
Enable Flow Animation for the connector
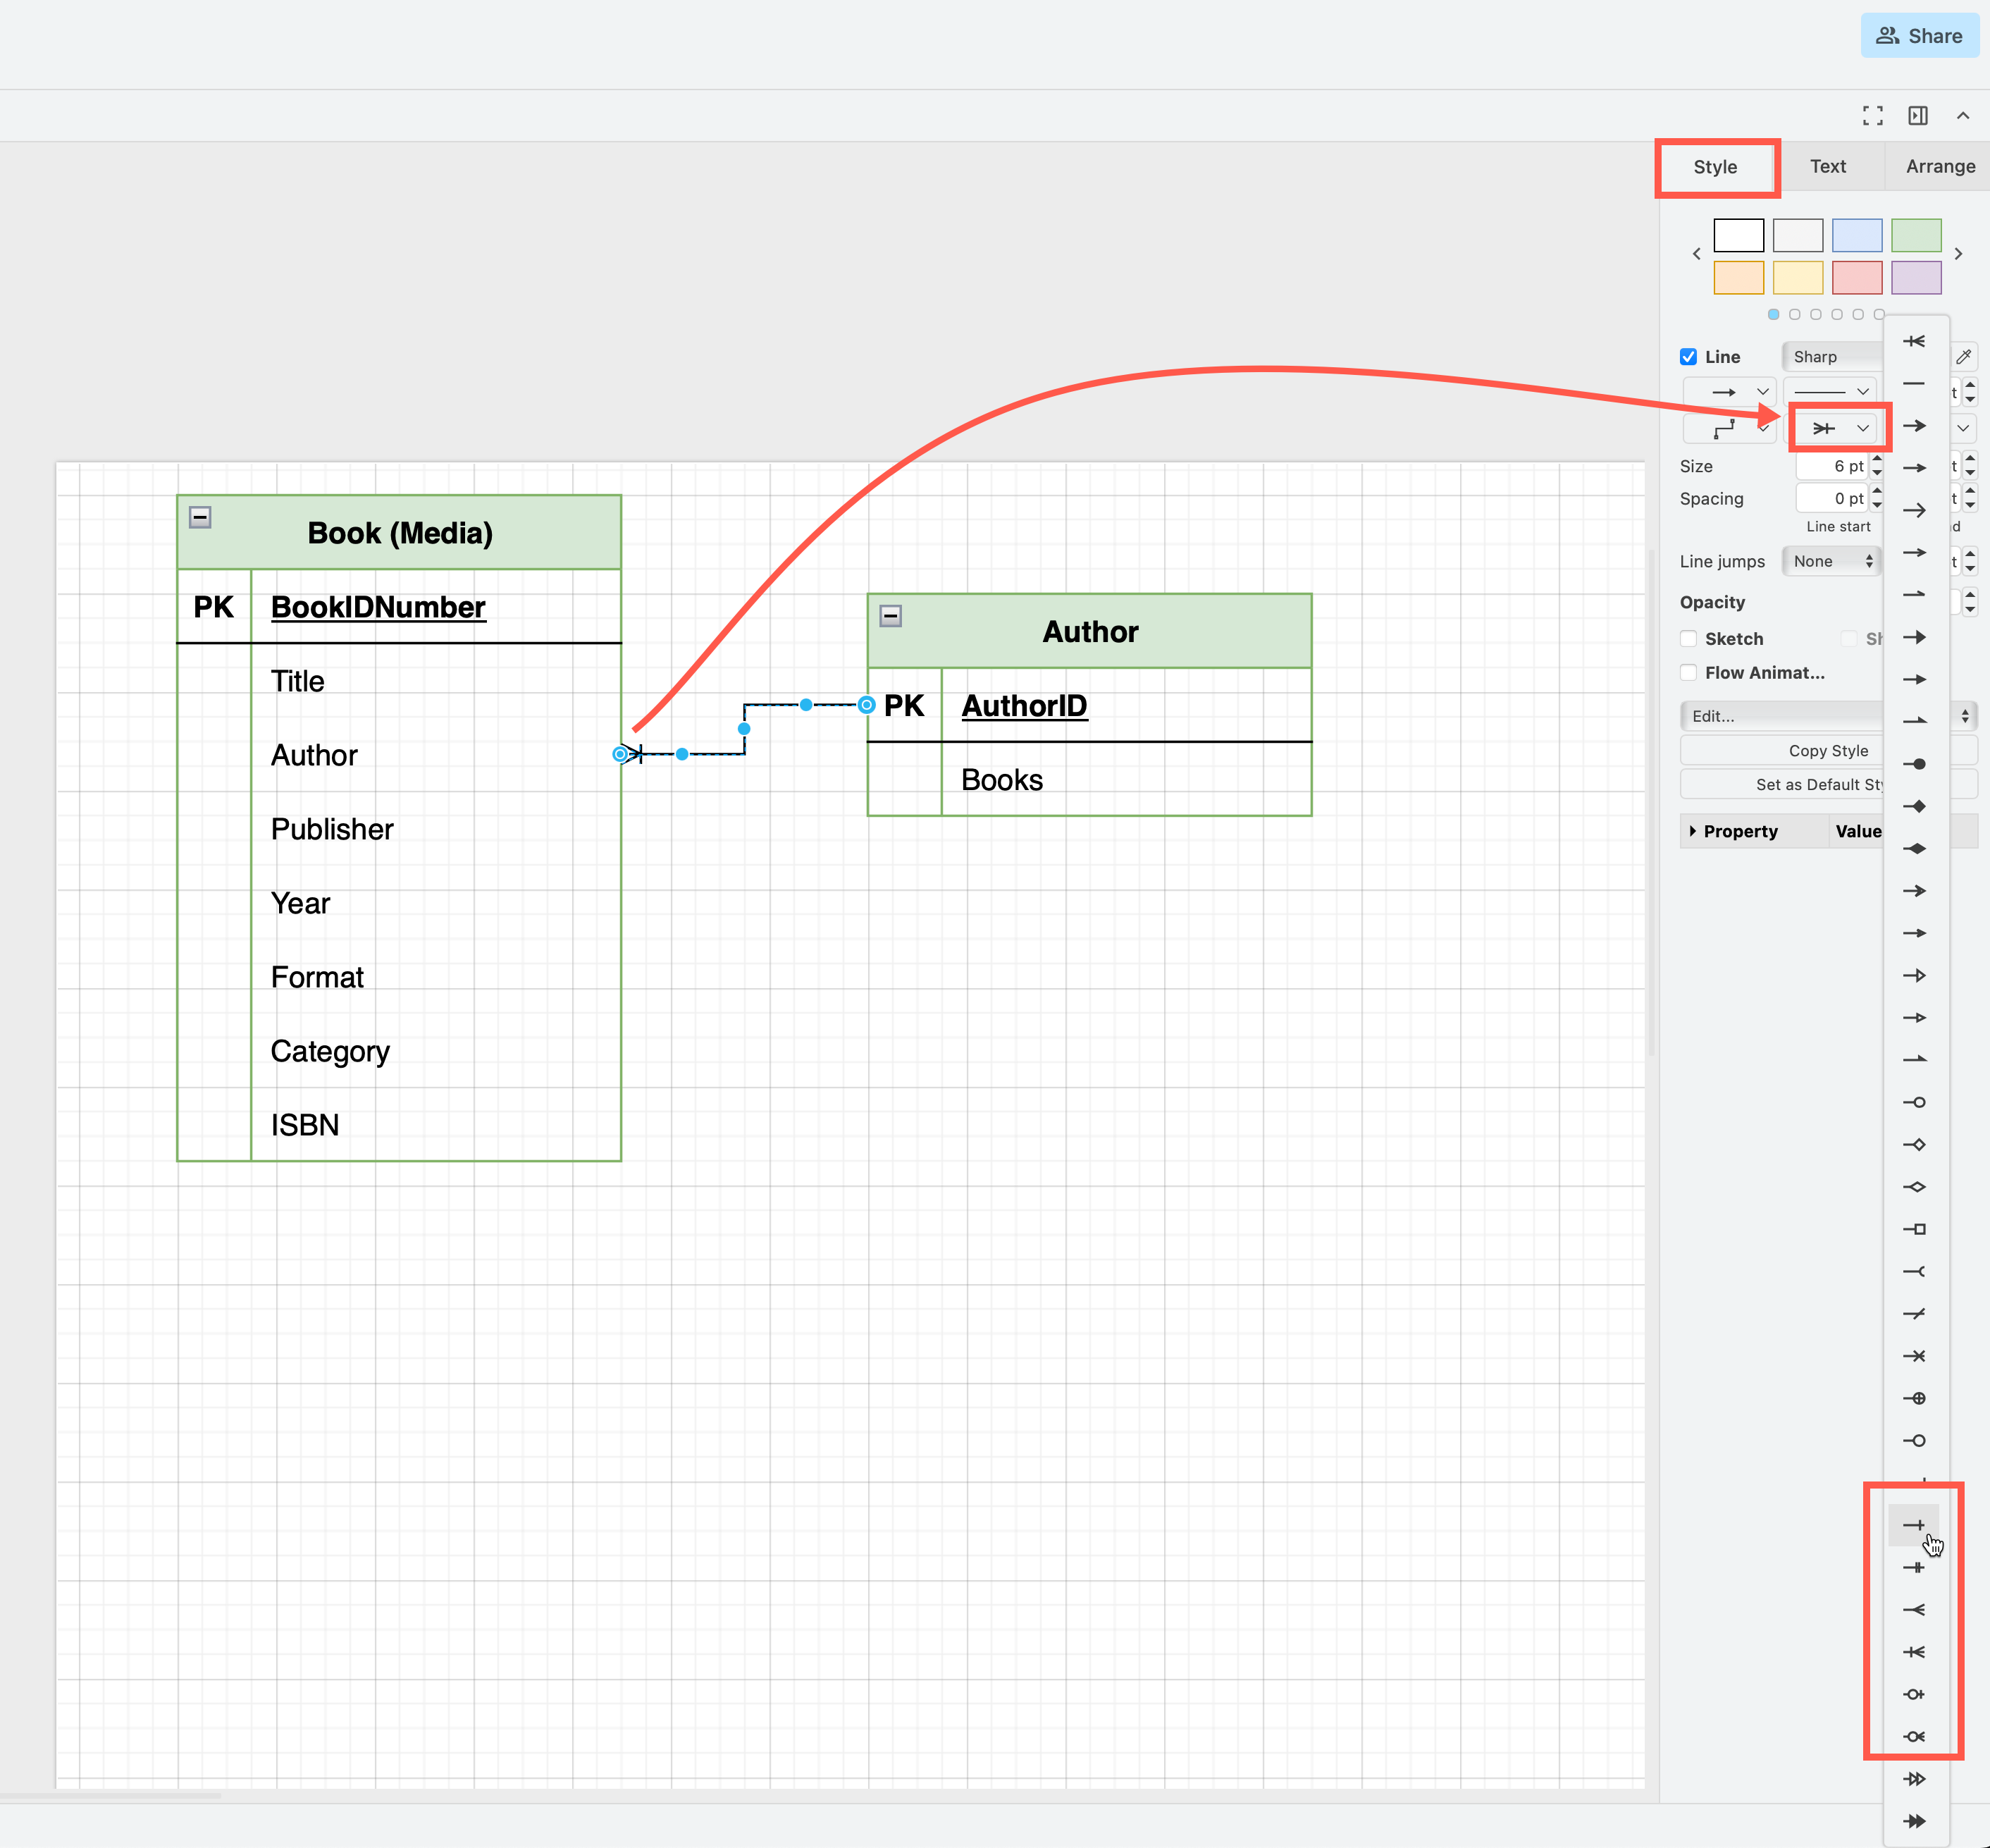[1689, 672]
